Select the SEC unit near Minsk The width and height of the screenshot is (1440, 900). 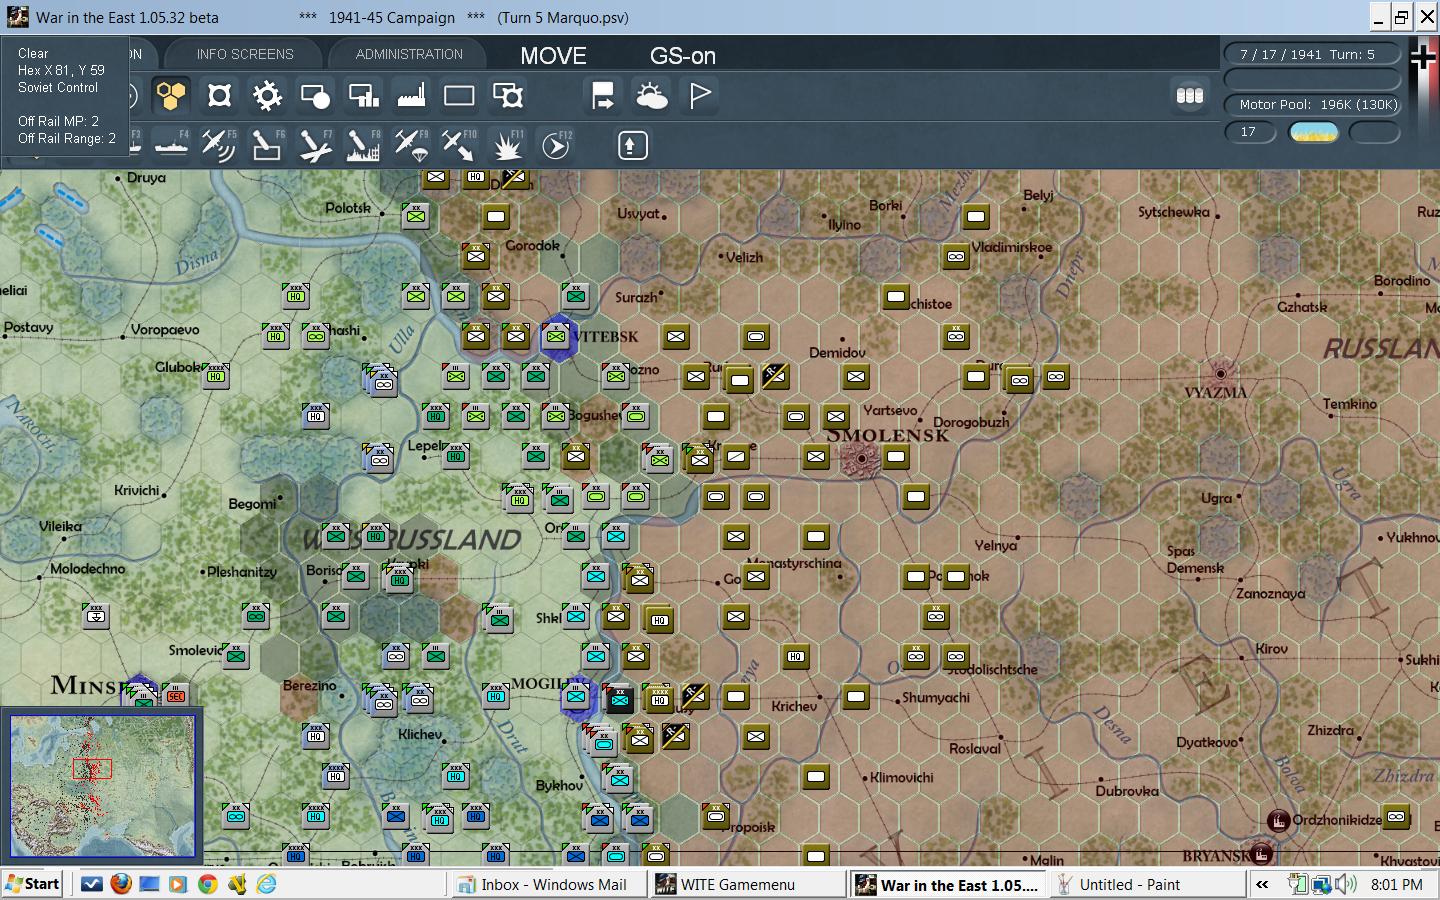click(x=176, y=695)
